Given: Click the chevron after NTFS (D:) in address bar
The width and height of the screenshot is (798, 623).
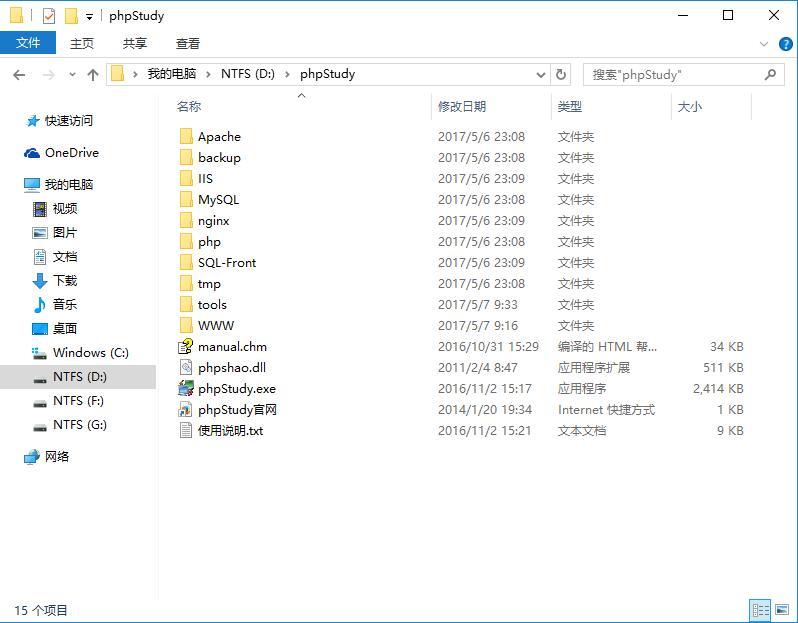Looking at the screenshot, I should click(x=288, y=74).
